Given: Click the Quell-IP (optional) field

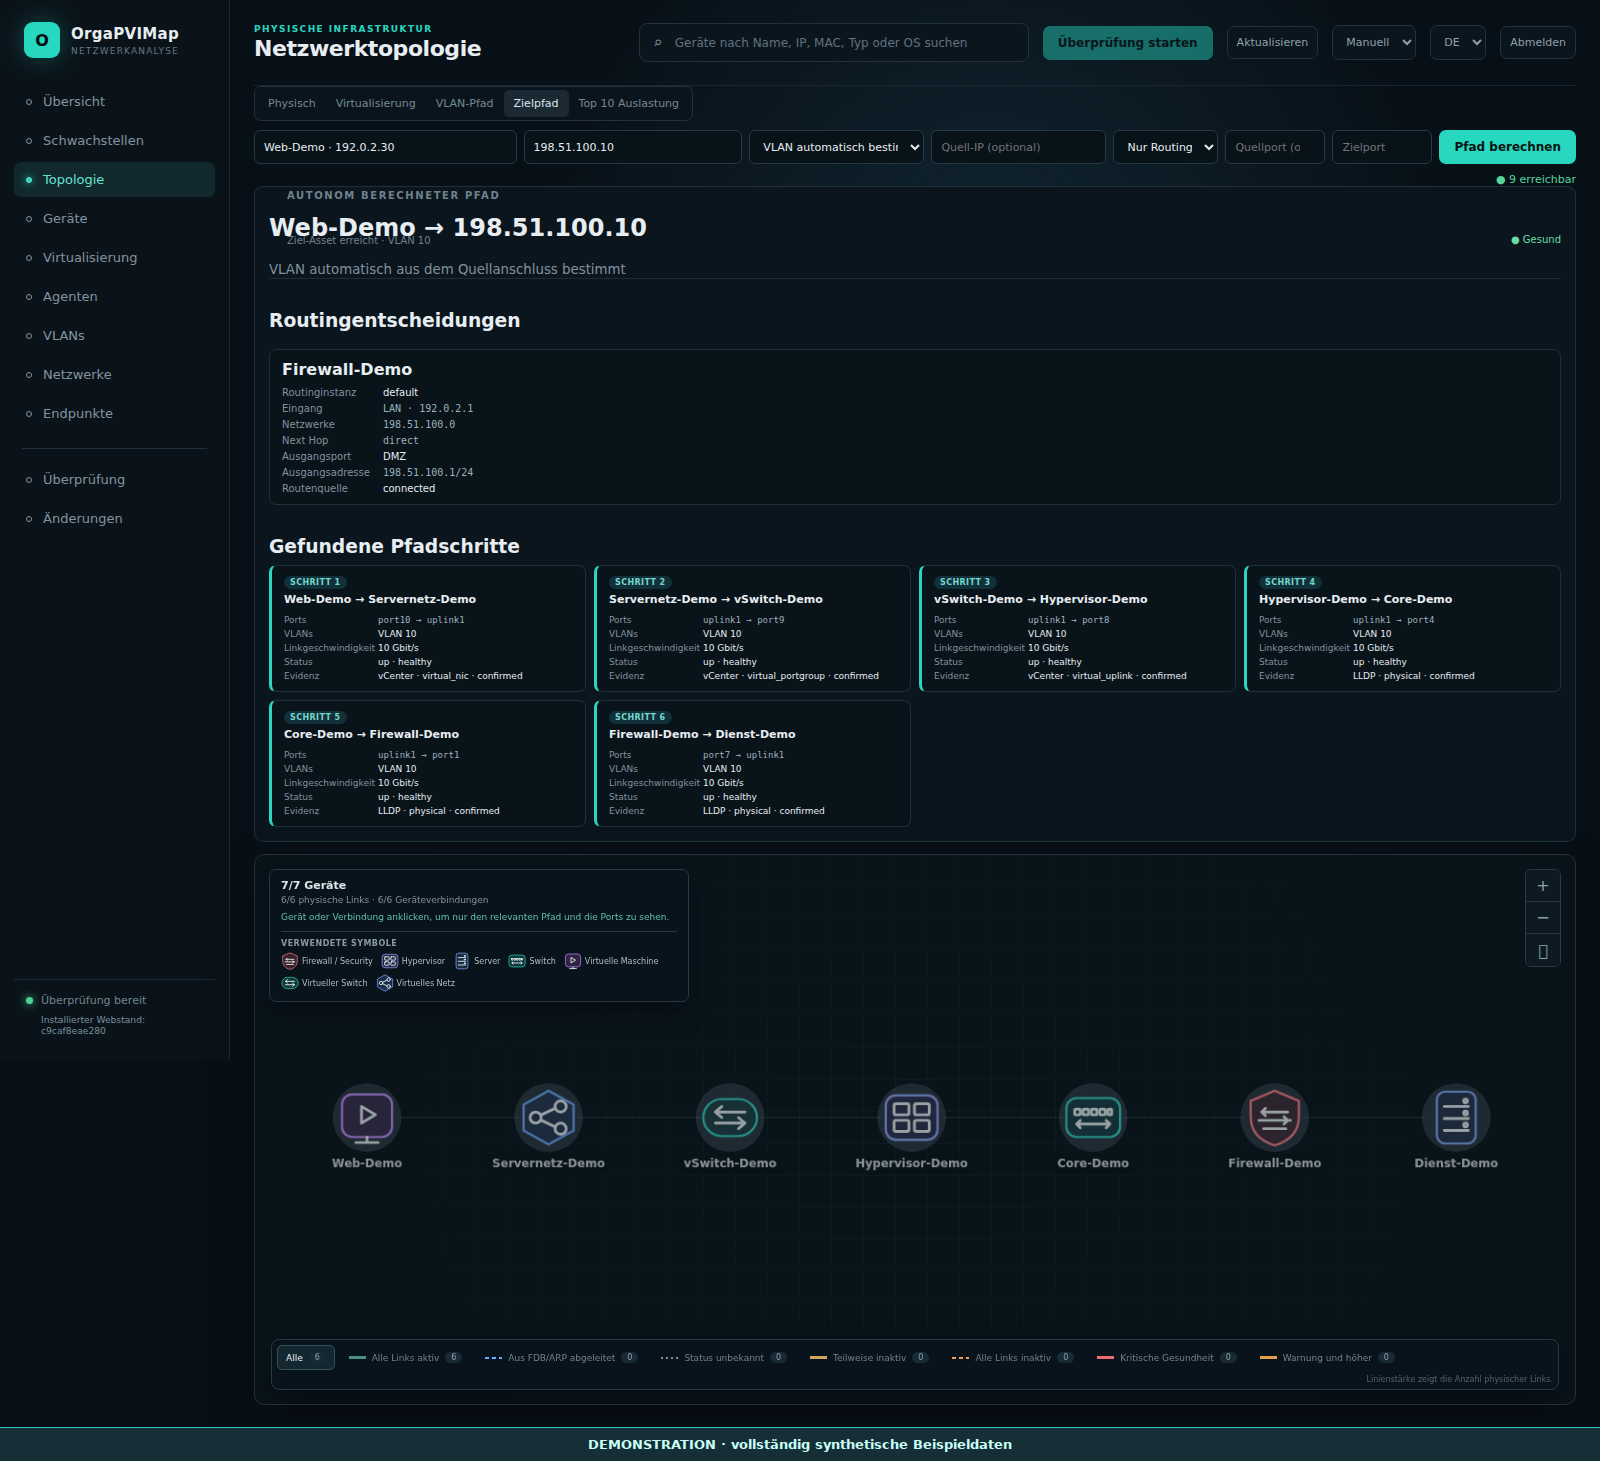Looking at the screenshot, I should pyautogui.click(x=1018, y=147).
